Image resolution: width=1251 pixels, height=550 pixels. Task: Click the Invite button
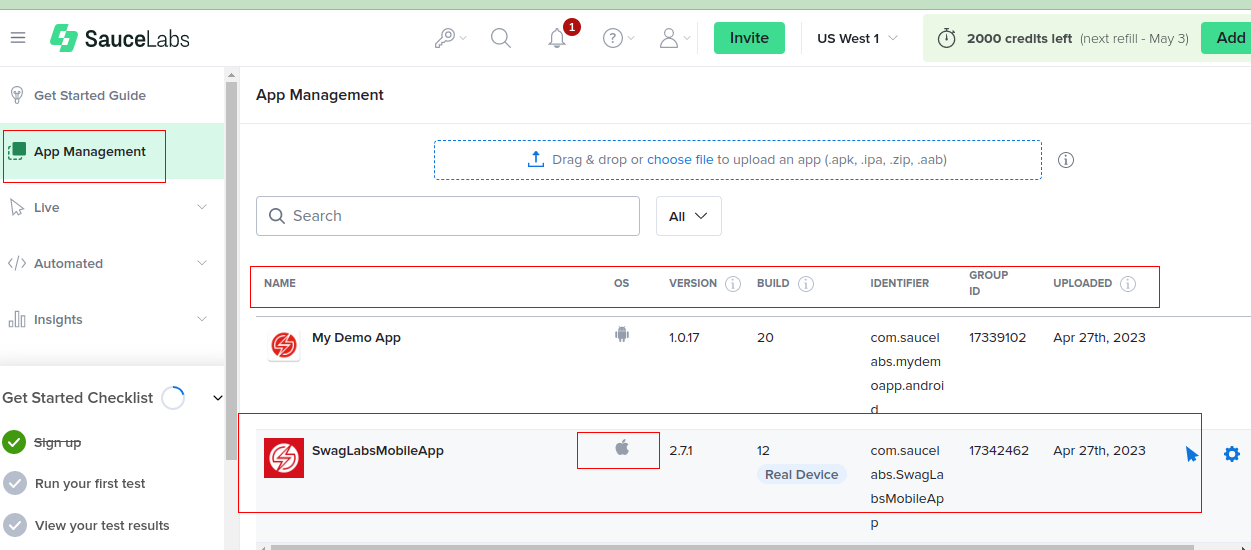pyautogui.click(x=749, y=38)
